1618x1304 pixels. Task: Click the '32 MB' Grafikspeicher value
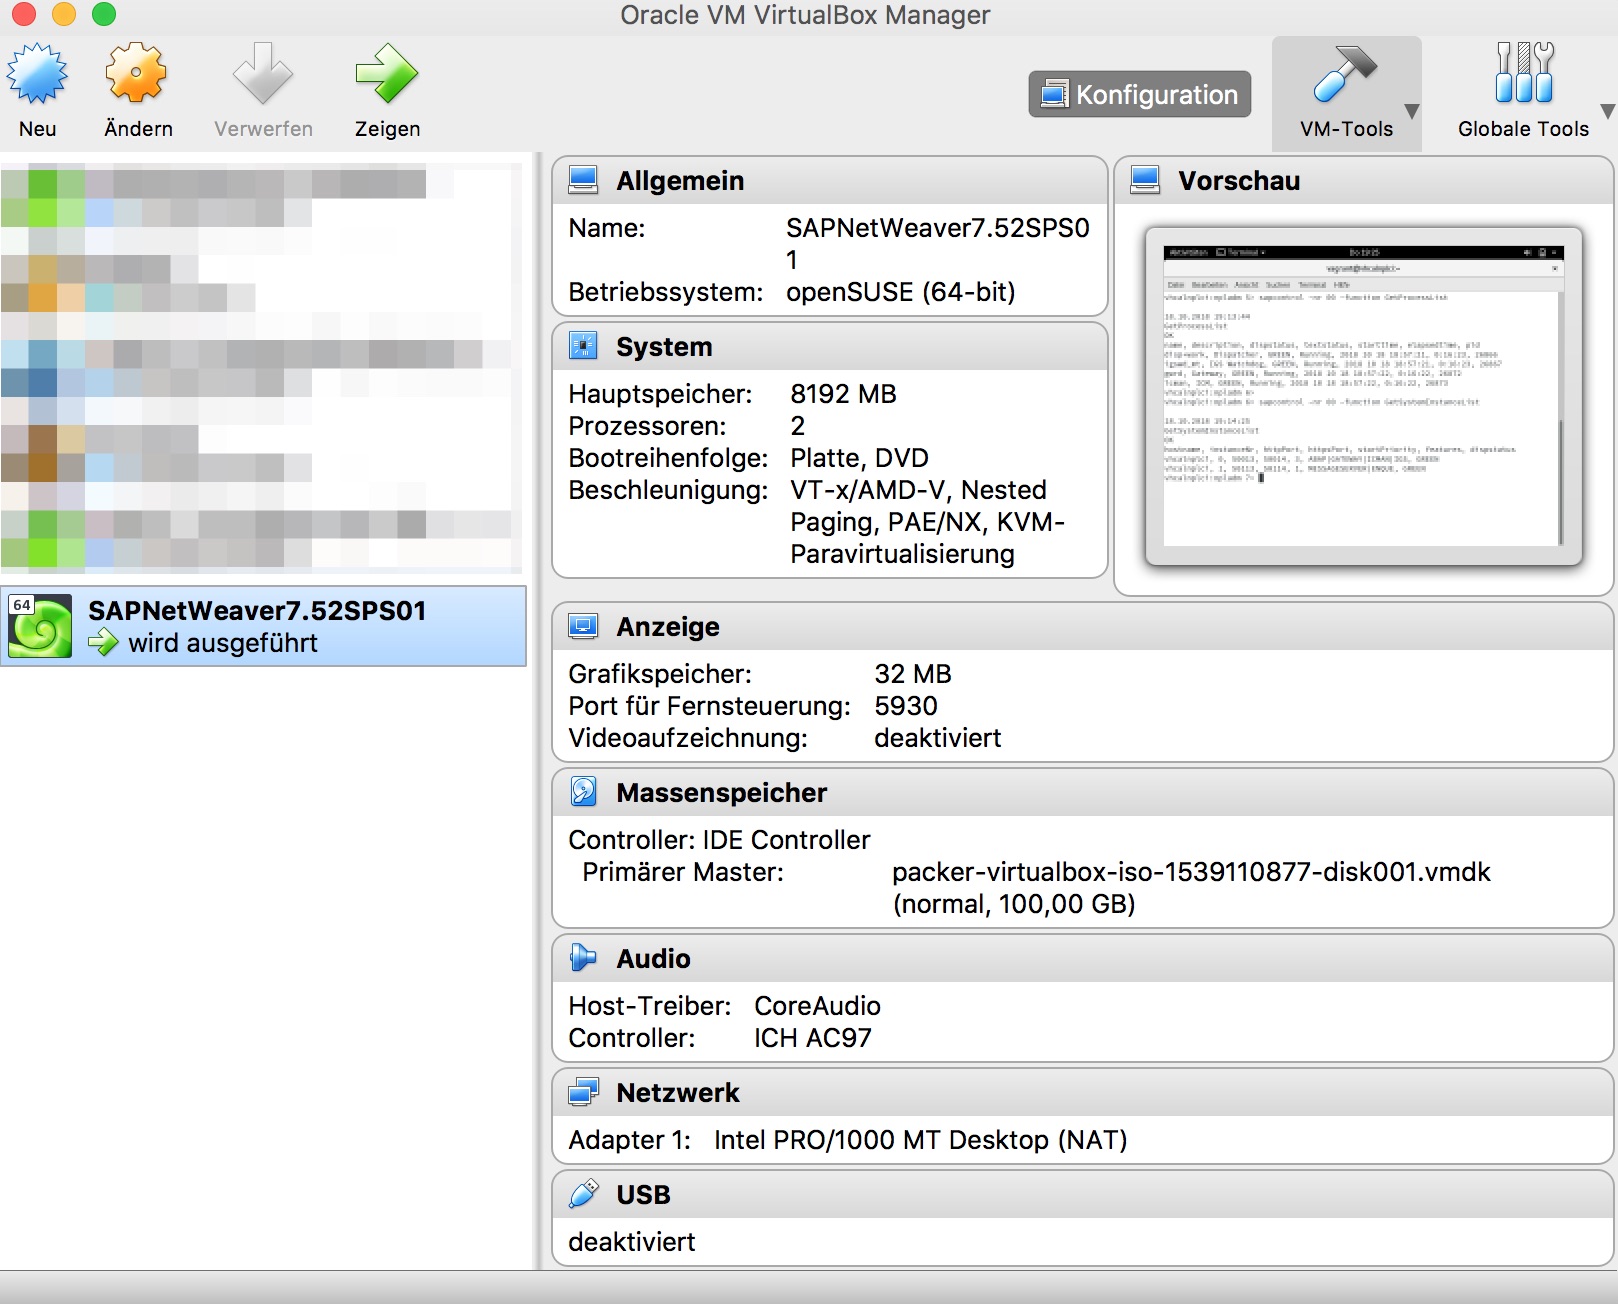click(913, 674)
